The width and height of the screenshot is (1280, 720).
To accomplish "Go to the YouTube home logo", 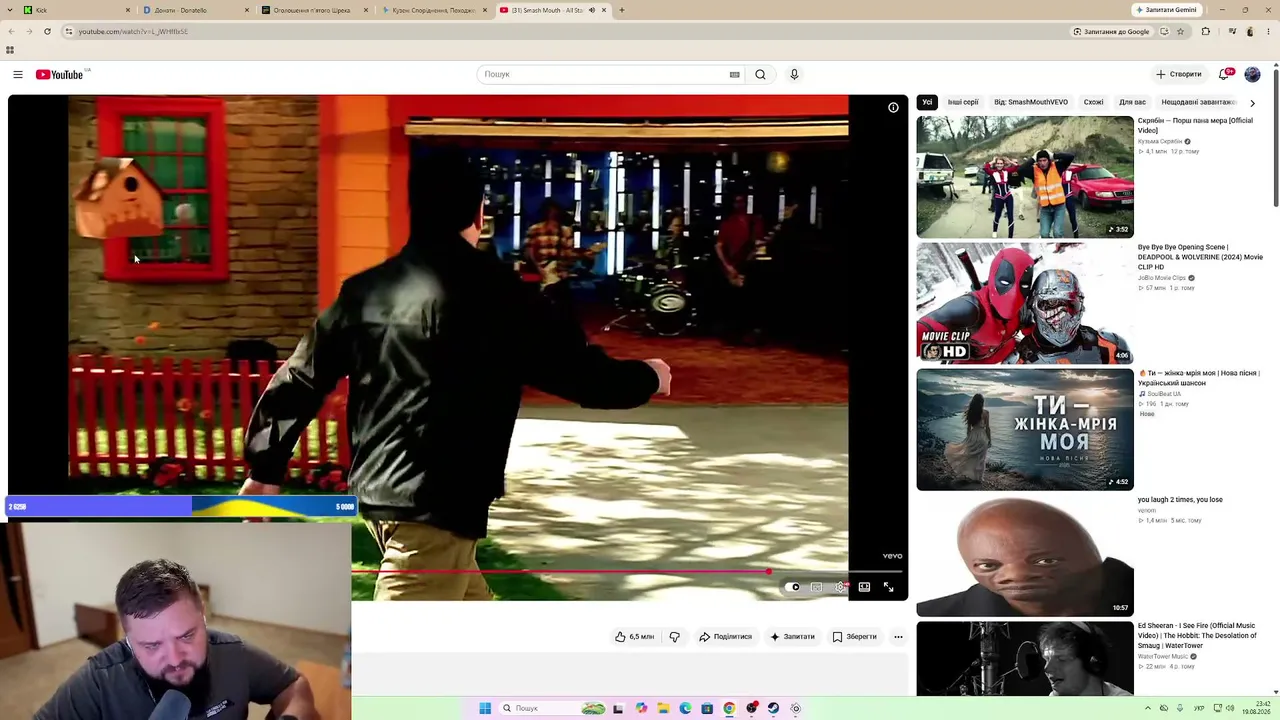I will coord(60,75).
